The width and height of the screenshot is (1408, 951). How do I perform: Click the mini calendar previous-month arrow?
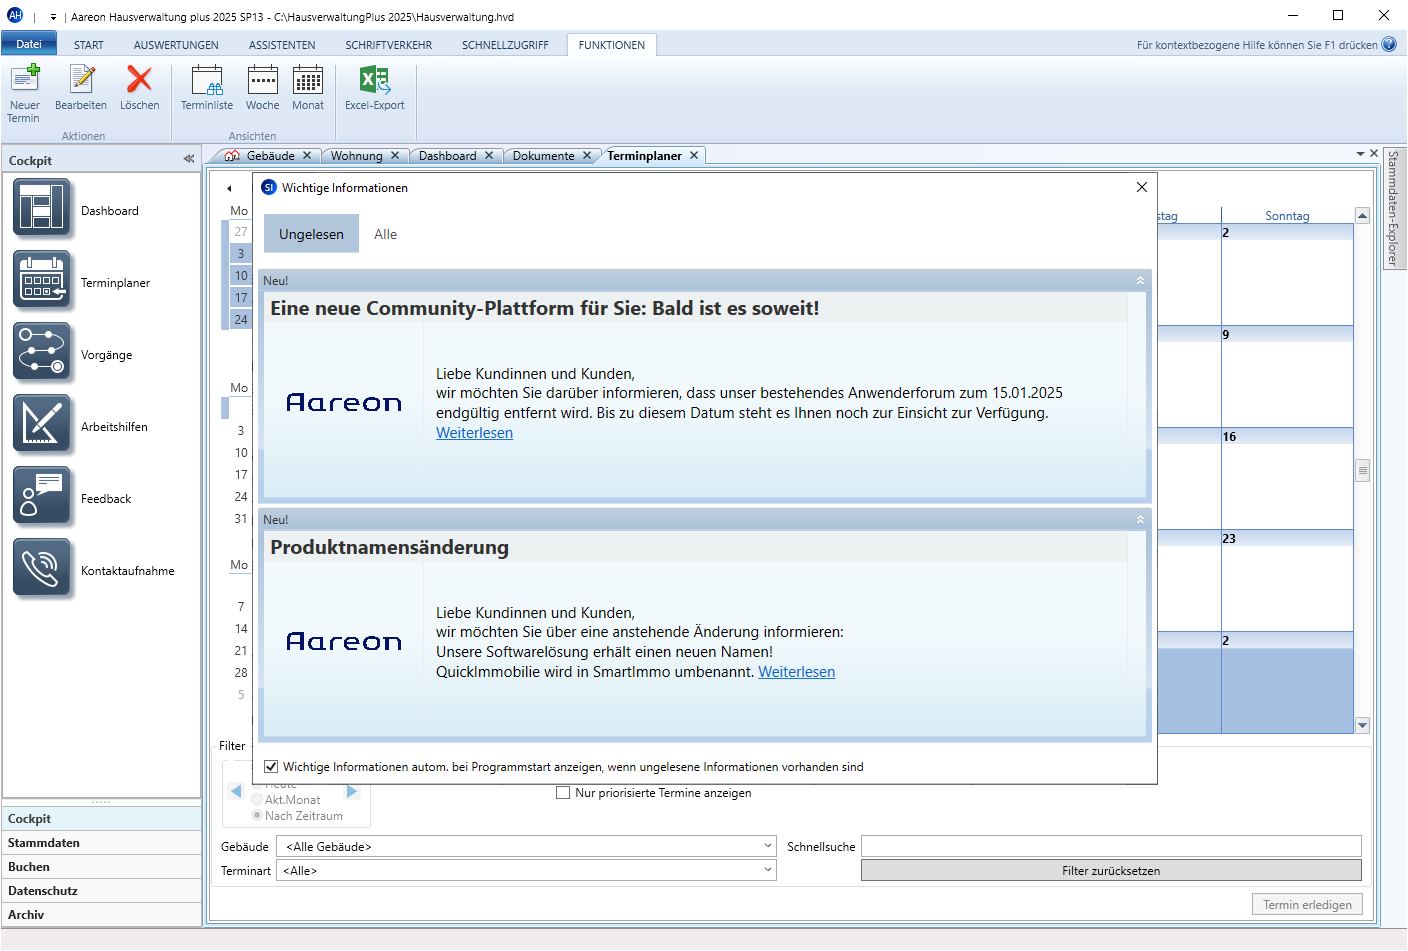(x=229, y=188)
